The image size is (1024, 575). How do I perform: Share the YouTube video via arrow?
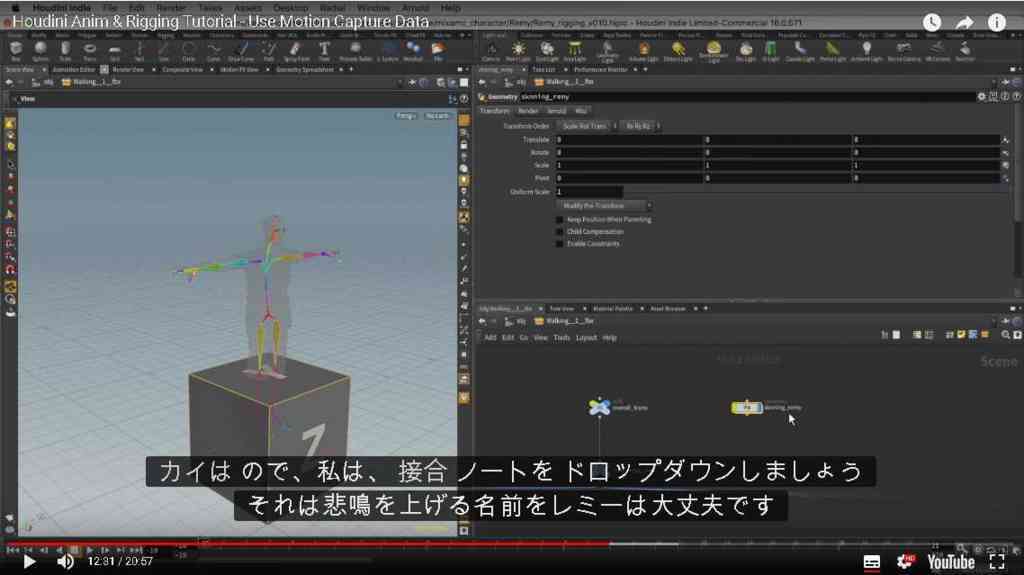coord(964,23)
